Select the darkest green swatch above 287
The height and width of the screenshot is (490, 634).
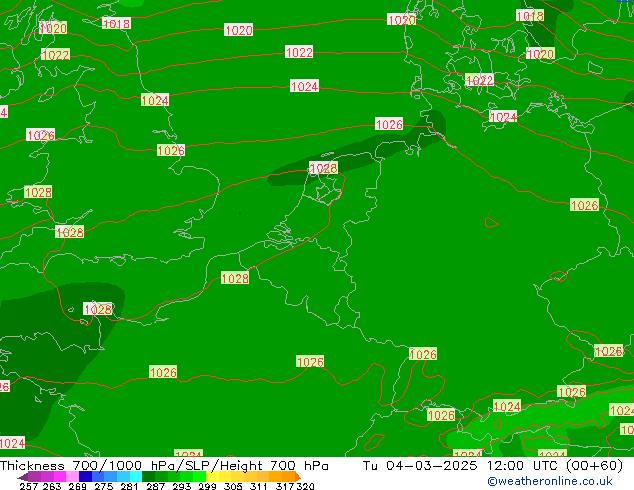coord(148,476)
